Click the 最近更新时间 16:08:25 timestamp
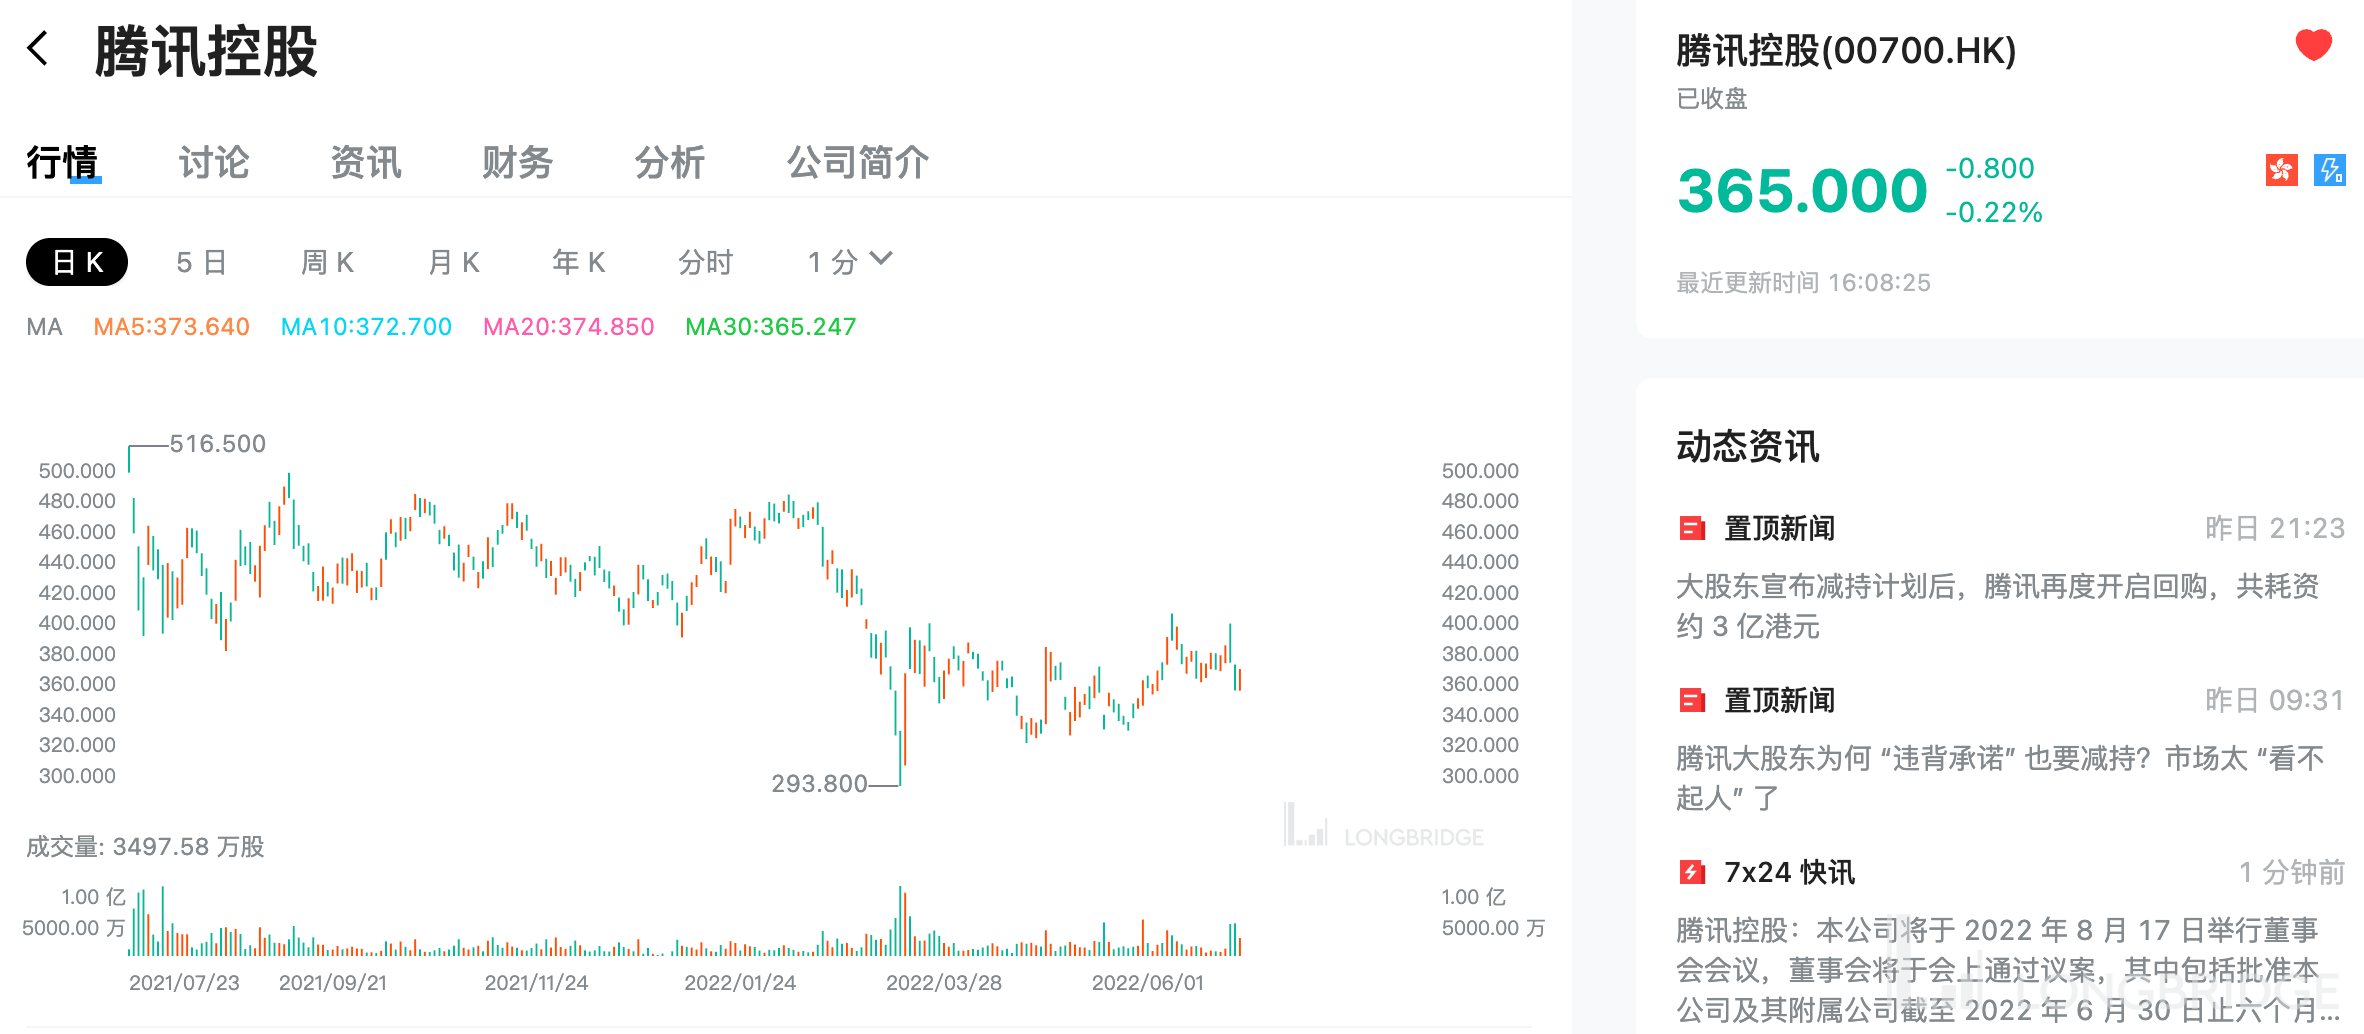Image resolution: width=2364 pixels, height=1034 pixels. (1803, 283)
